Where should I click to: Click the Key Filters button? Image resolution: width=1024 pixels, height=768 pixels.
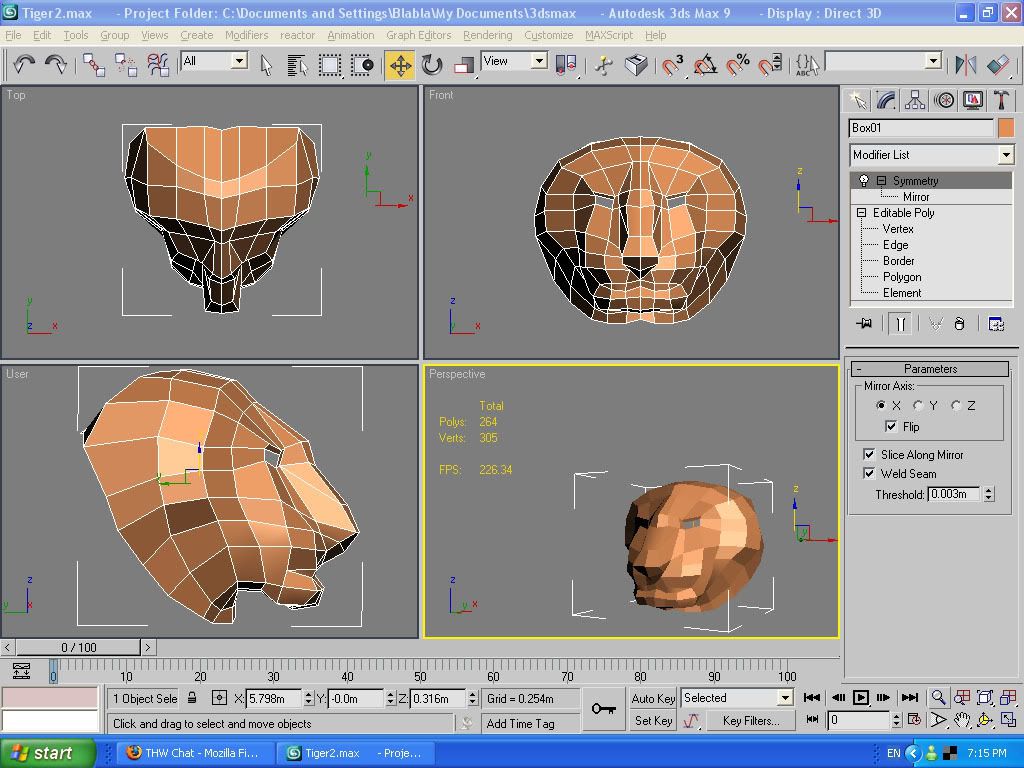(x=750, y=720)
